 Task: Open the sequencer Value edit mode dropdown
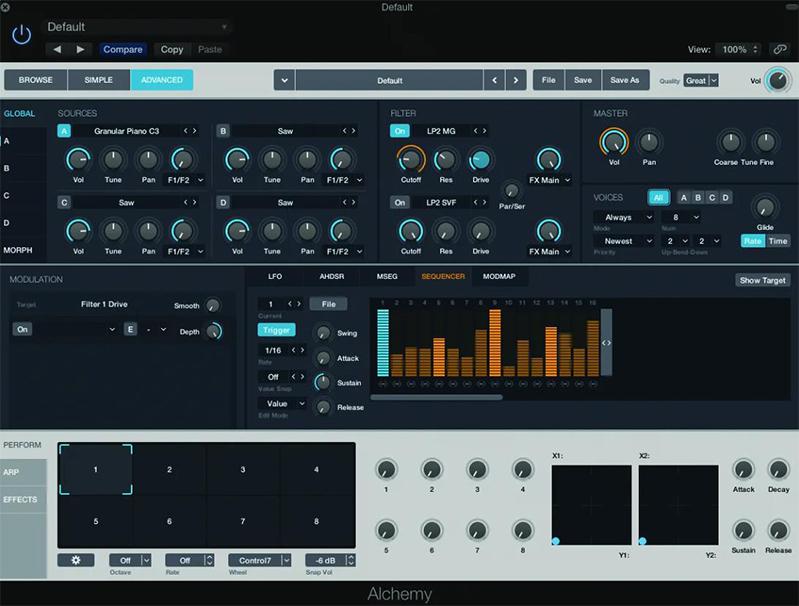282,404
